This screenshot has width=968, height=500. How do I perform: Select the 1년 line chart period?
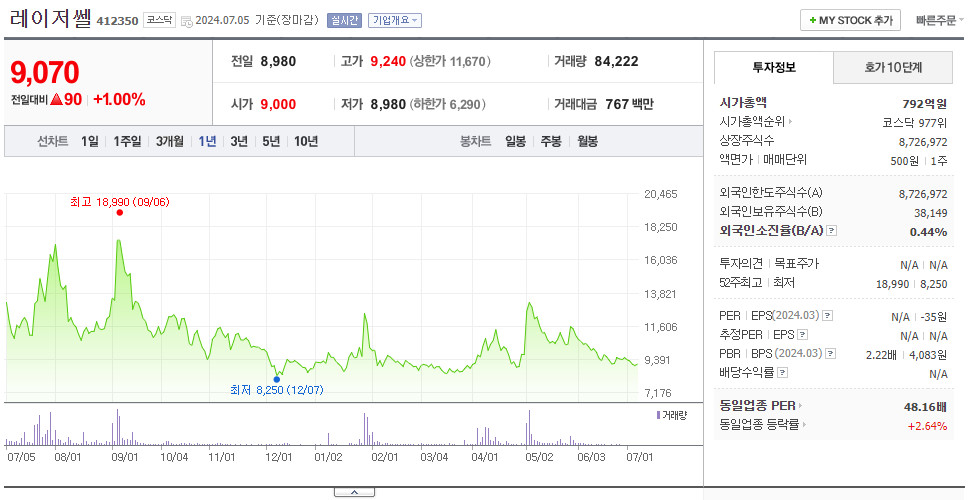pyautogui.click(x=207, y=141)
